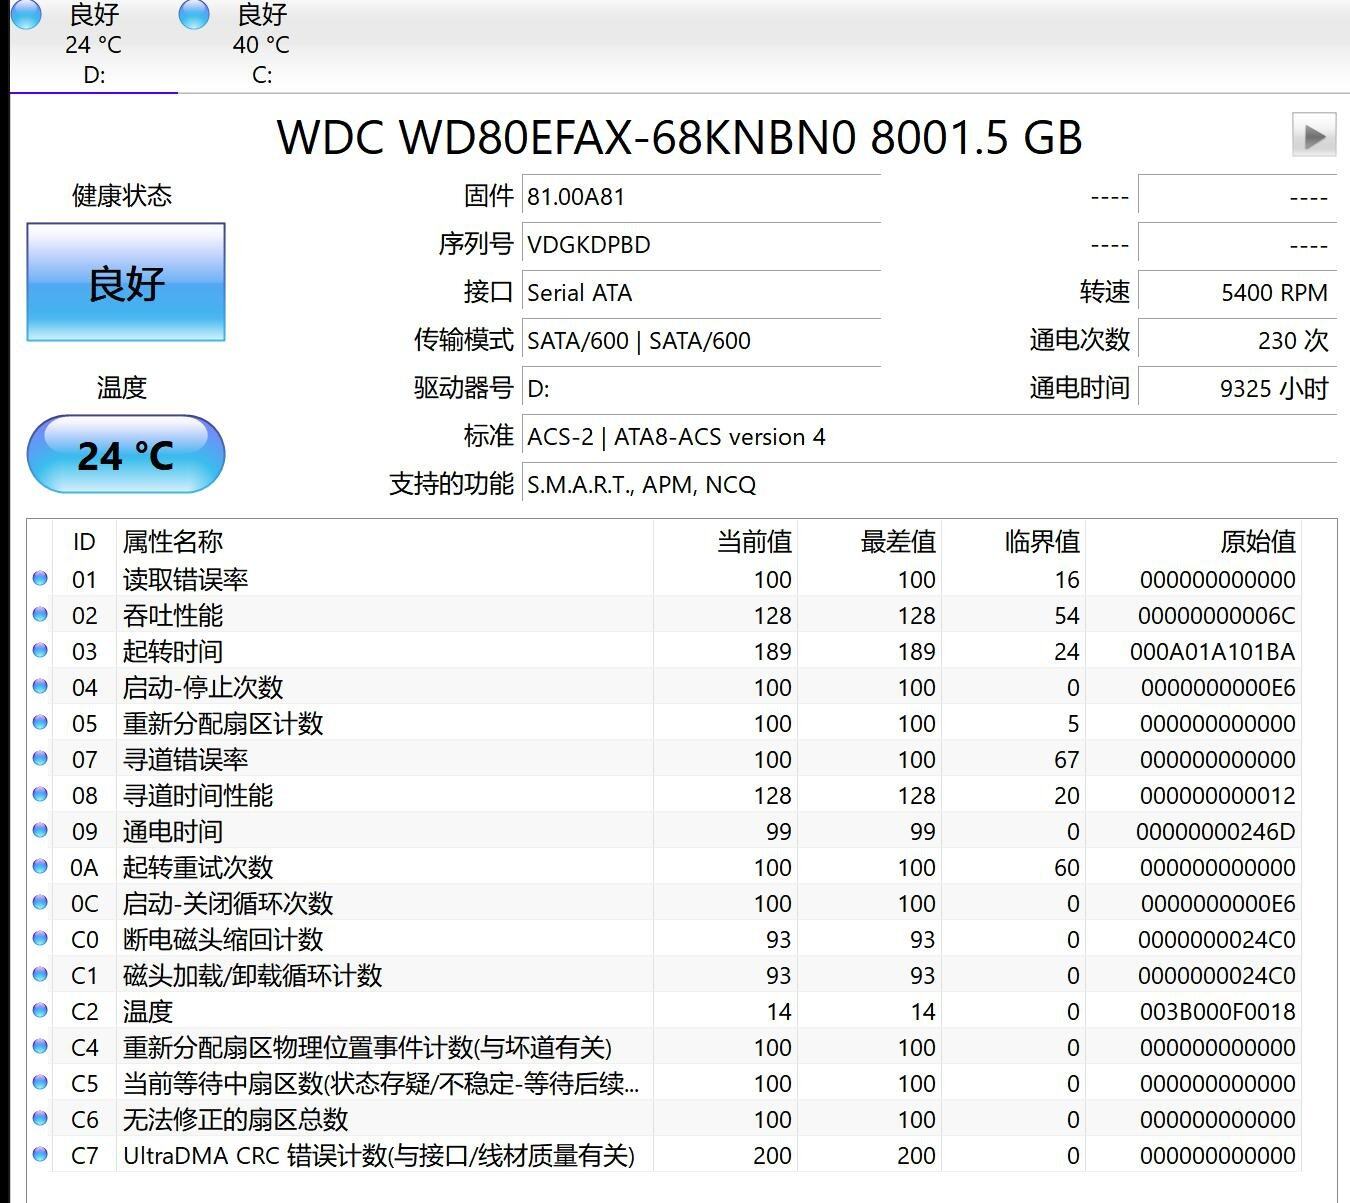Click the status dot for ID C5 row
Screen dimensions: 1350x1203
[x=40, y=1082]
